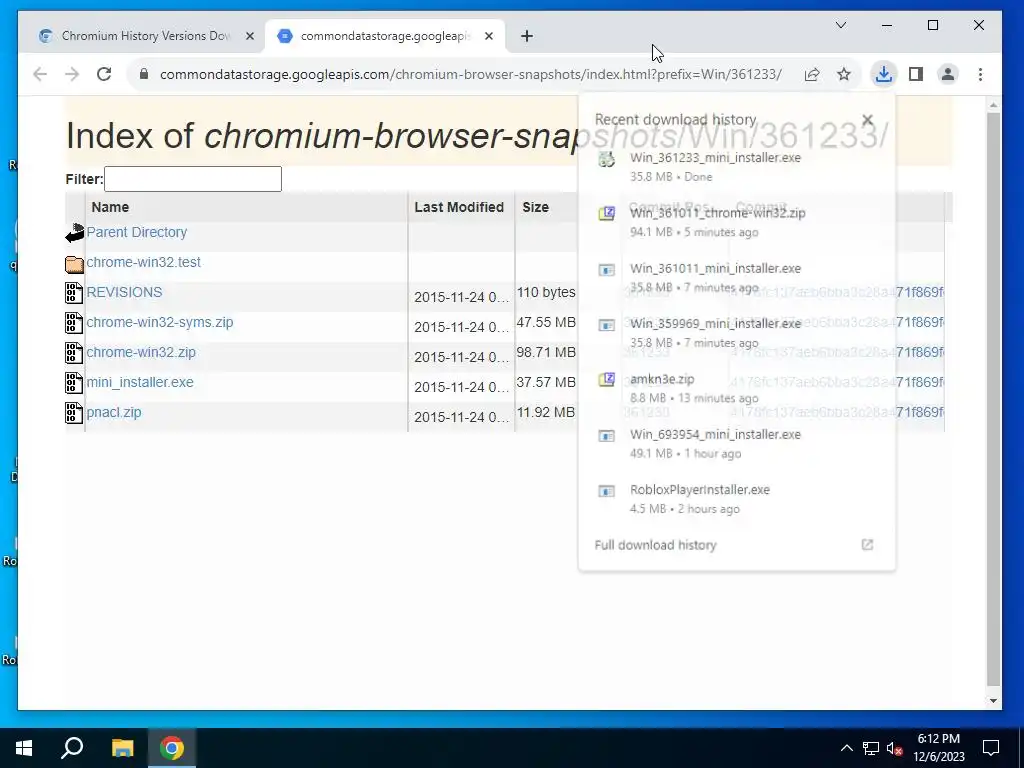This screenshot has width=1024, height=768.
Task: Open the profile avatar menu
Action: (948, 74)
